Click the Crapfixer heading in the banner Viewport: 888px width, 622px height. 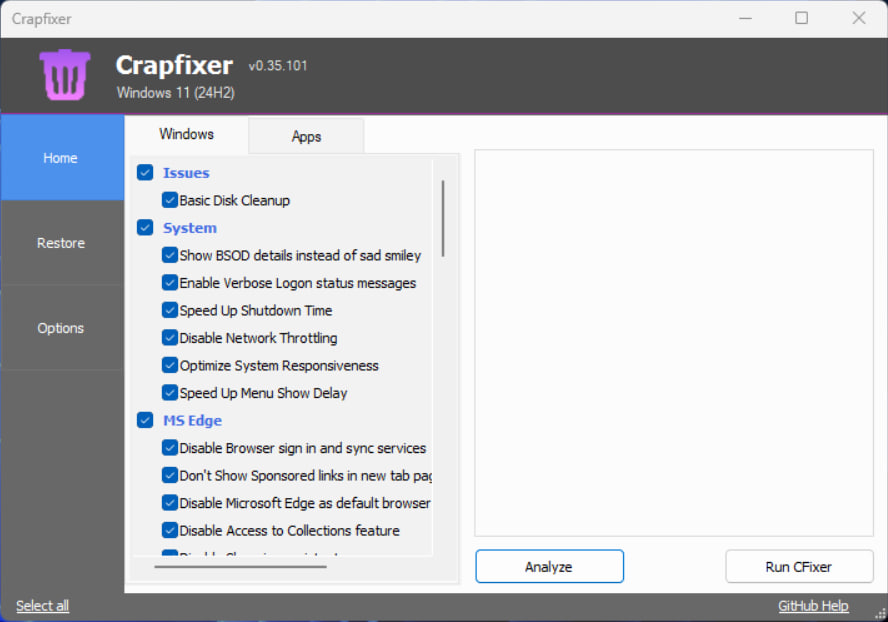pyautogui.click(x=174, y=66)
